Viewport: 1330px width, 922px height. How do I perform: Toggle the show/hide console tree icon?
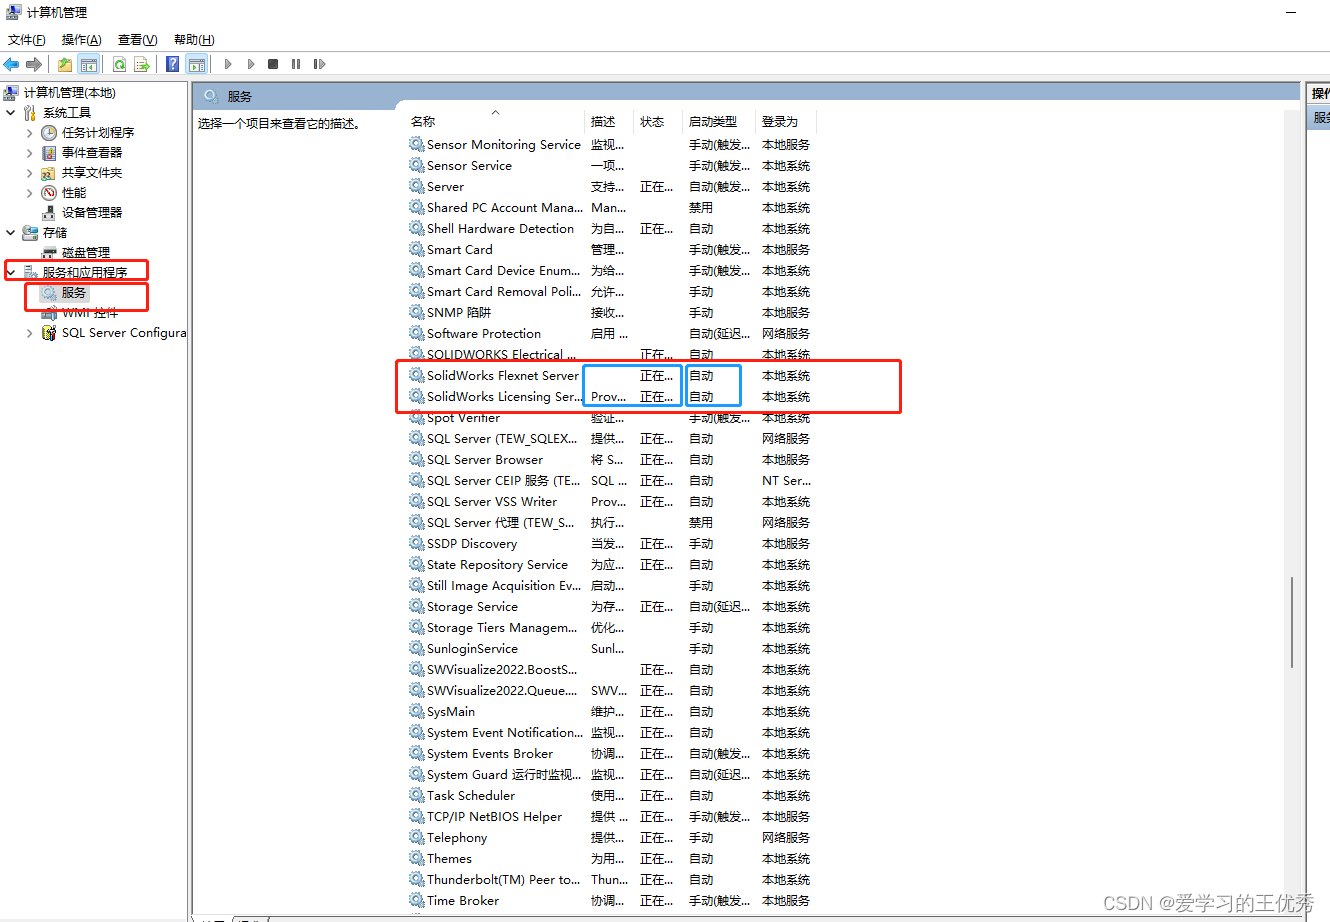pos(89,64)
